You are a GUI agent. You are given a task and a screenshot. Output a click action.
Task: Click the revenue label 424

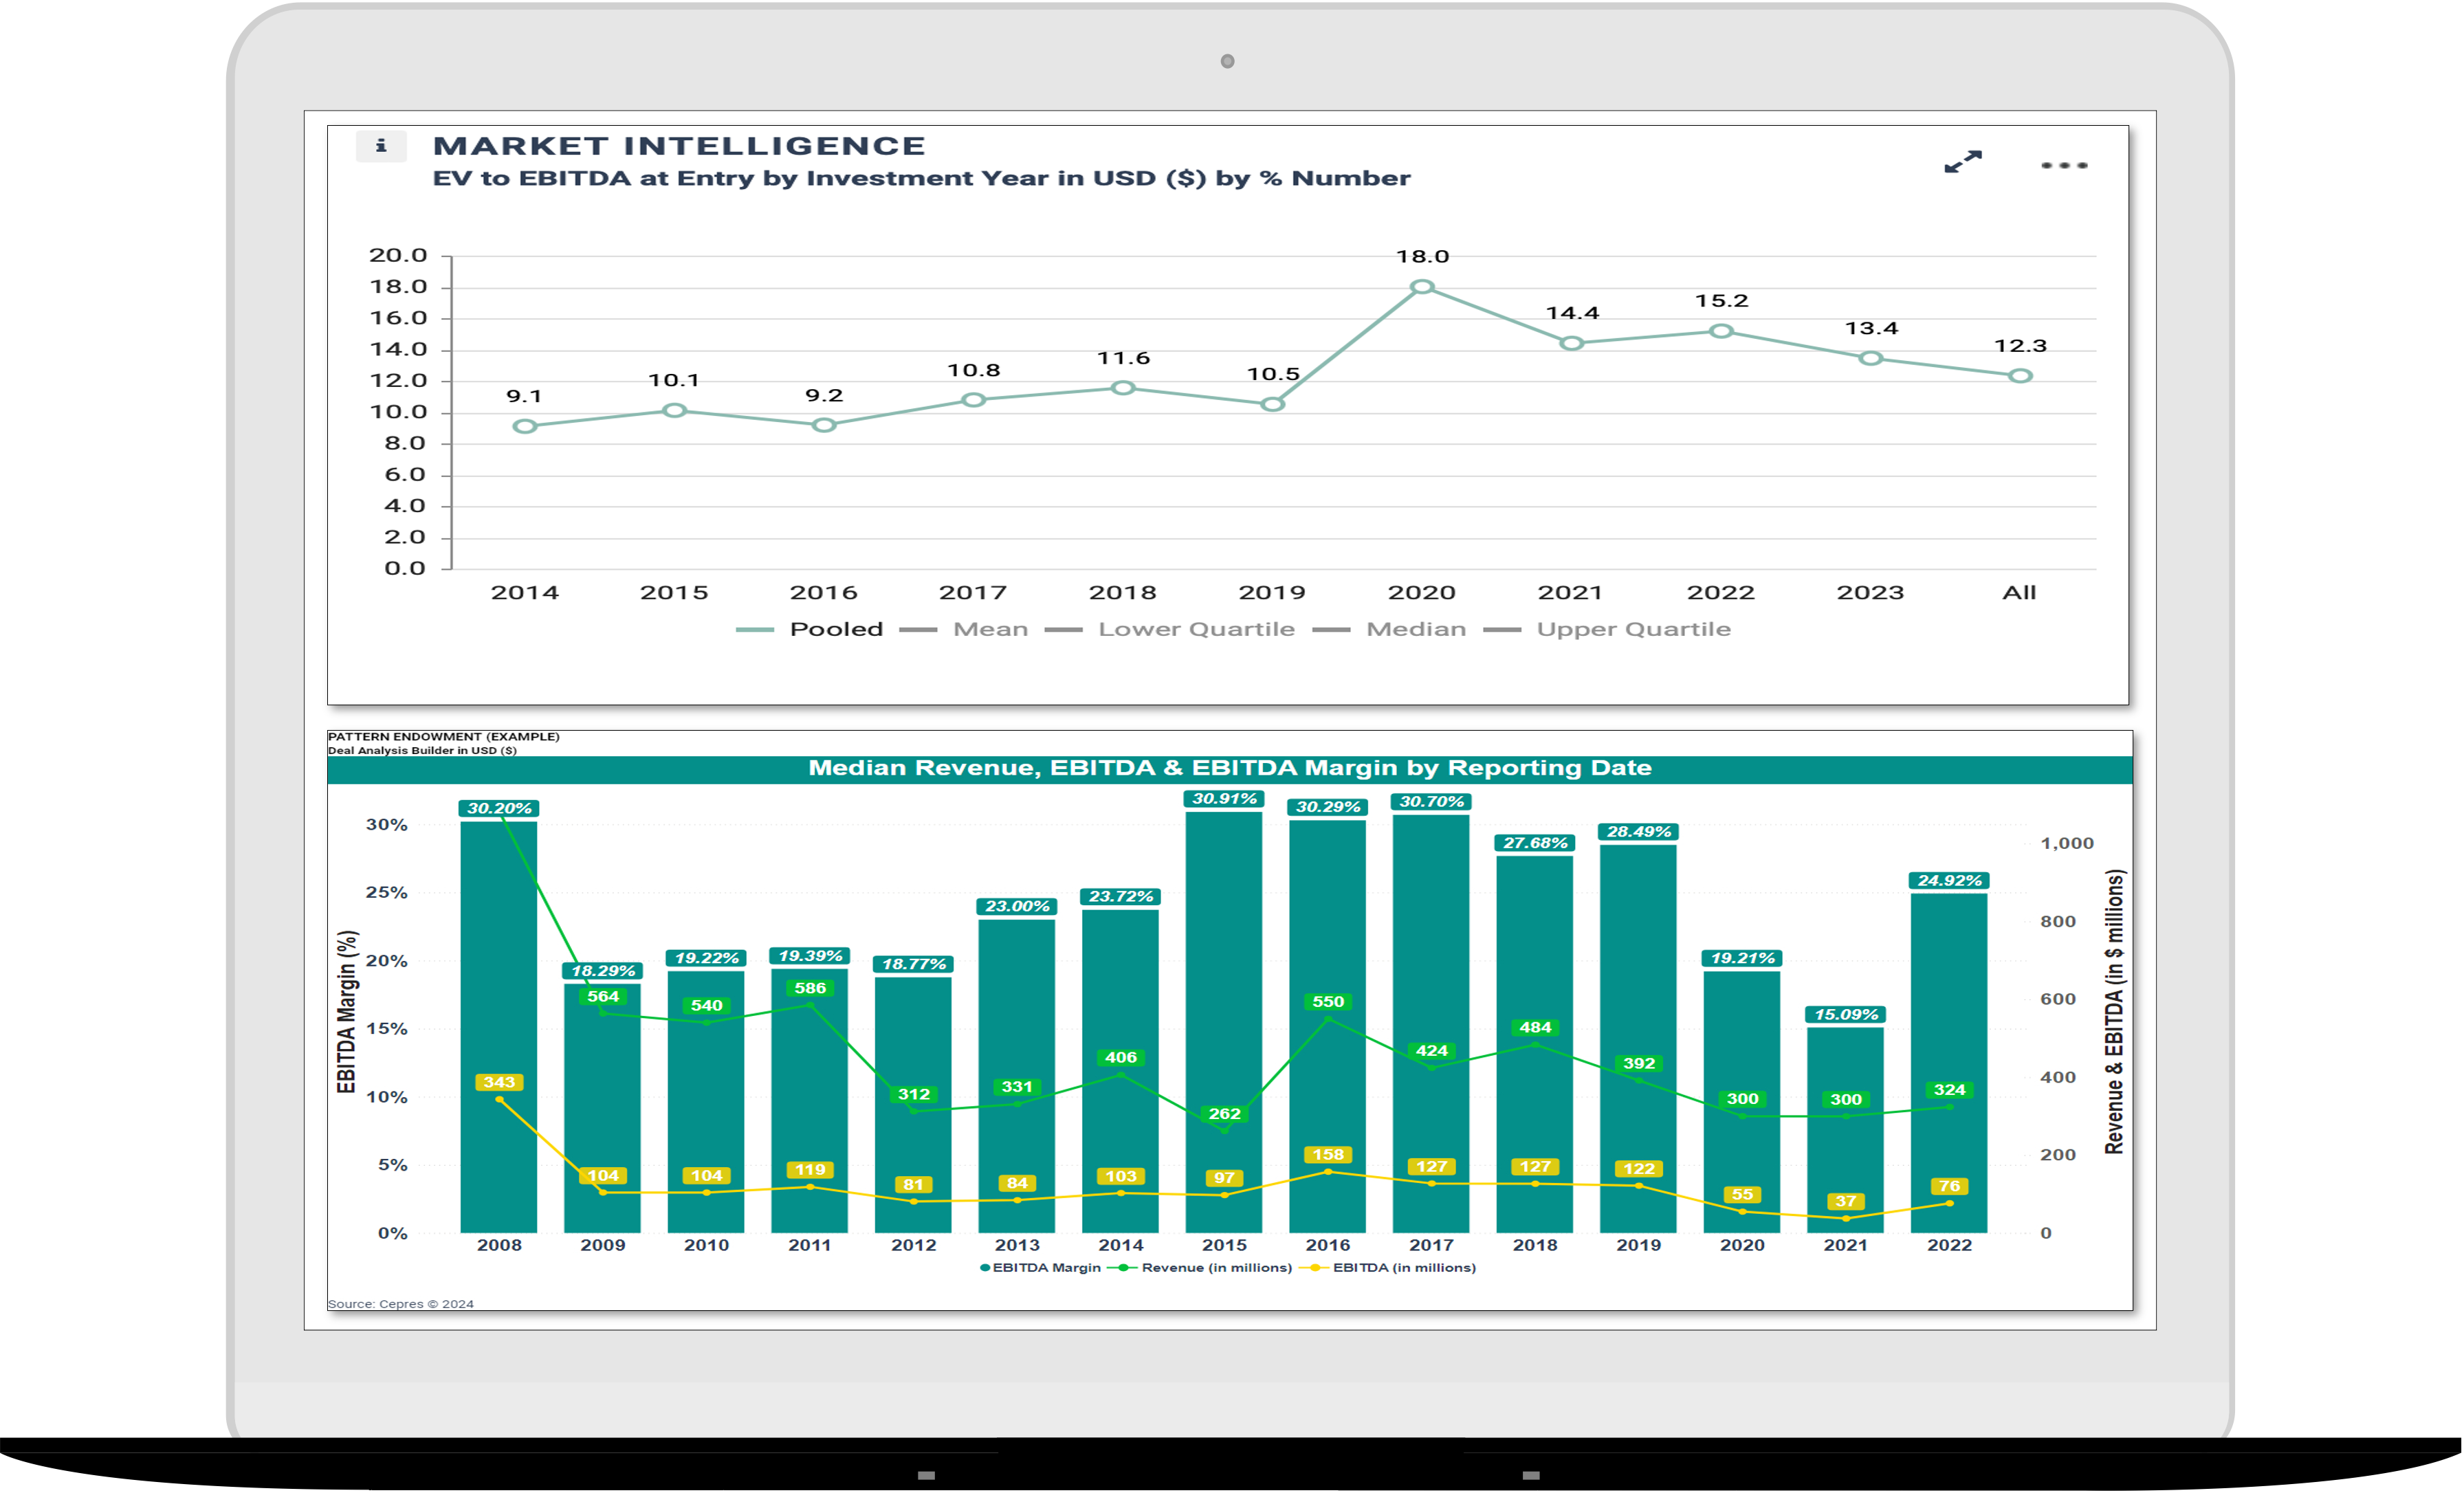pyautogui.click(x=1432, y=1050)
